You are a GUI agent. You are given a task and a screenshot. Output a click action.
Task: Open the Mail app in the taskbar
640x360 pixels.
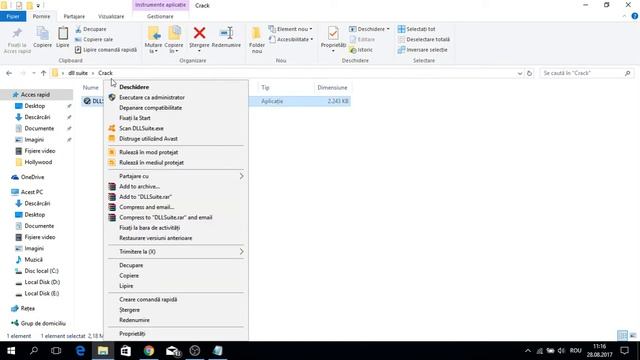pos(173,351)
